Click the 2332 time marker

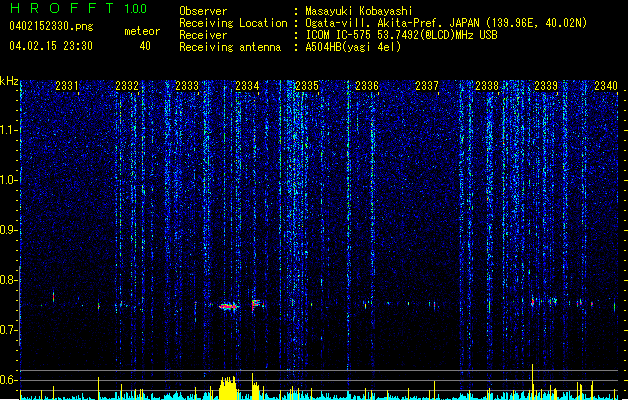tap(127, 86)
